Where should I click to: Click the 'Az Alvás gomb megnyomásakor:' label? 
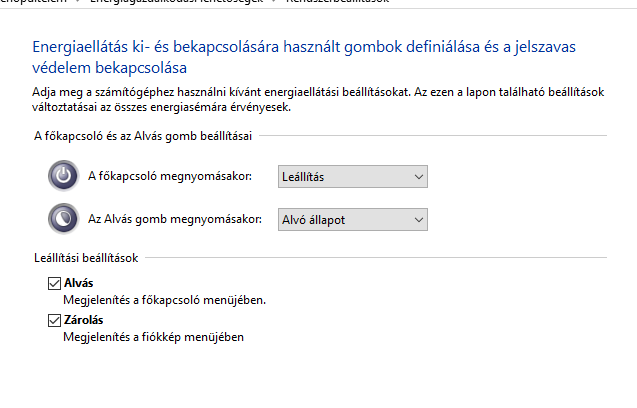pyautogui.click(x=175, y=219)
